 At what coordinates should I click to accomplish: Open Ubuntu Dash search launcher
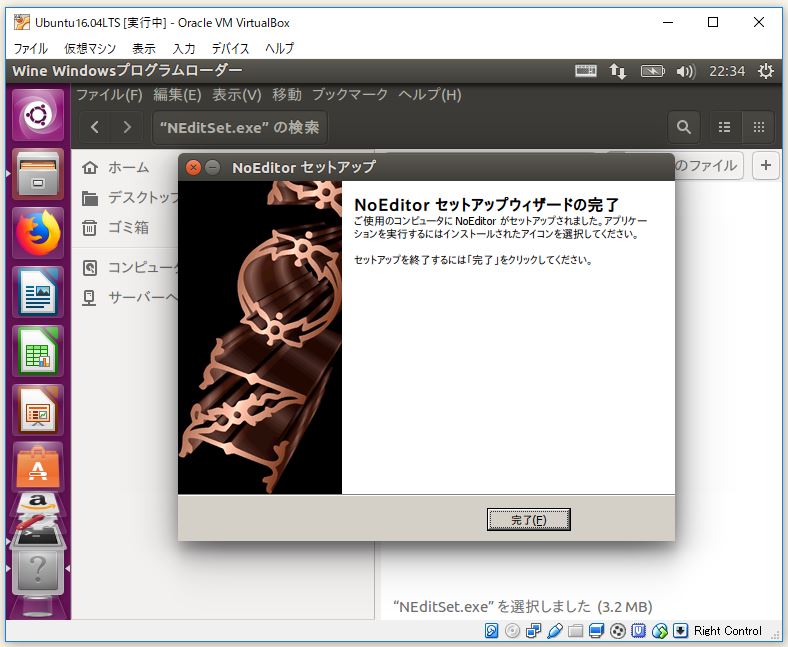[x=38, y=116]
